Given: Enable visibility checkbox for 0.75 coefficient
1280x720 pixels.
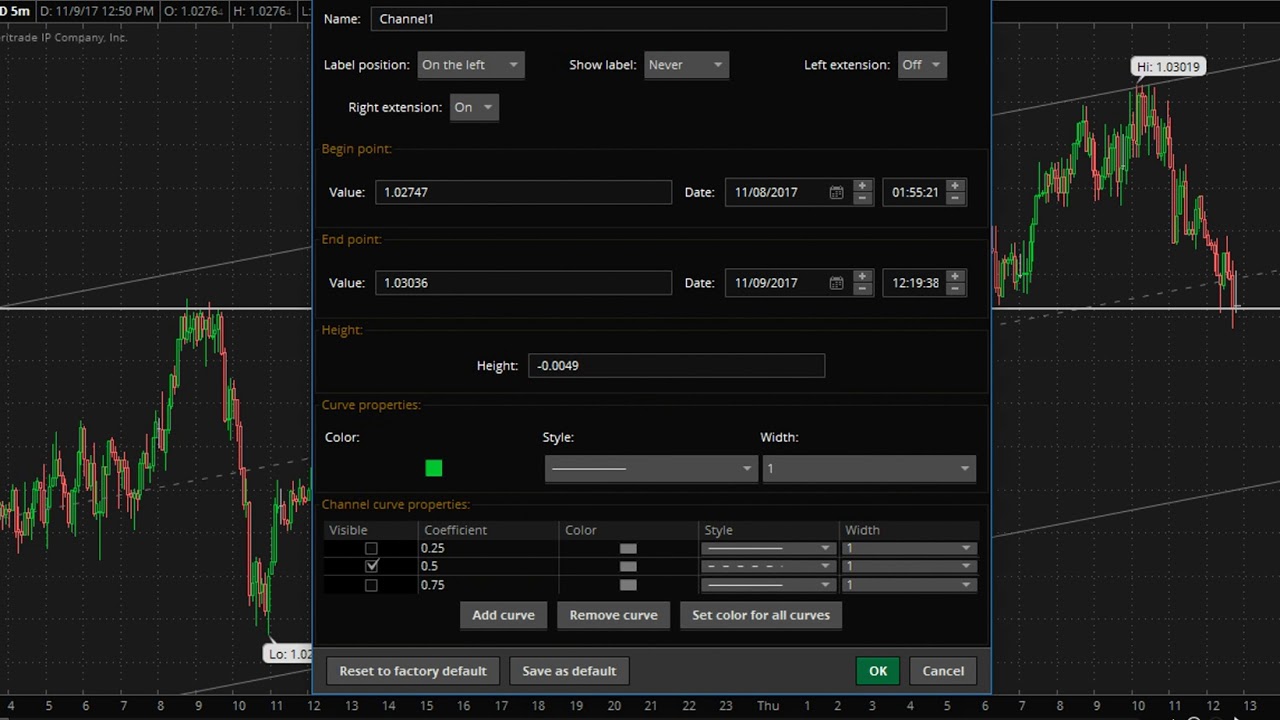Looking at the screenshot, I should pyautogui.click(x=371, y=585).
